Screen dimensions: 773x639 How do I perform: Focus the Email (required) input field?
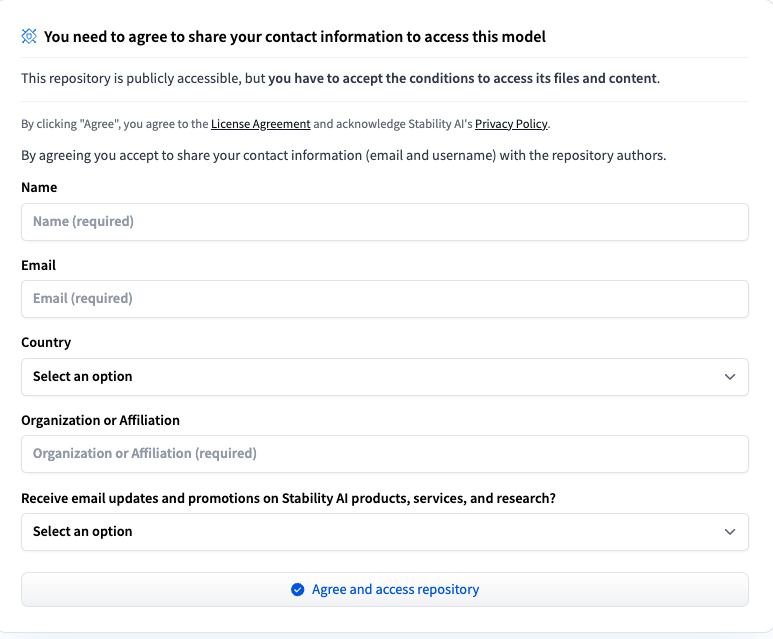tap(384, 299)
